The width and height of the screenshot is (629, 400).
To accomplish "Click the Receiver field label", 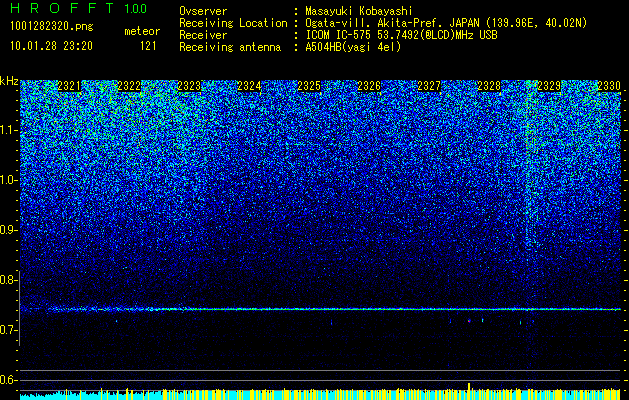I will pos(203,35).
